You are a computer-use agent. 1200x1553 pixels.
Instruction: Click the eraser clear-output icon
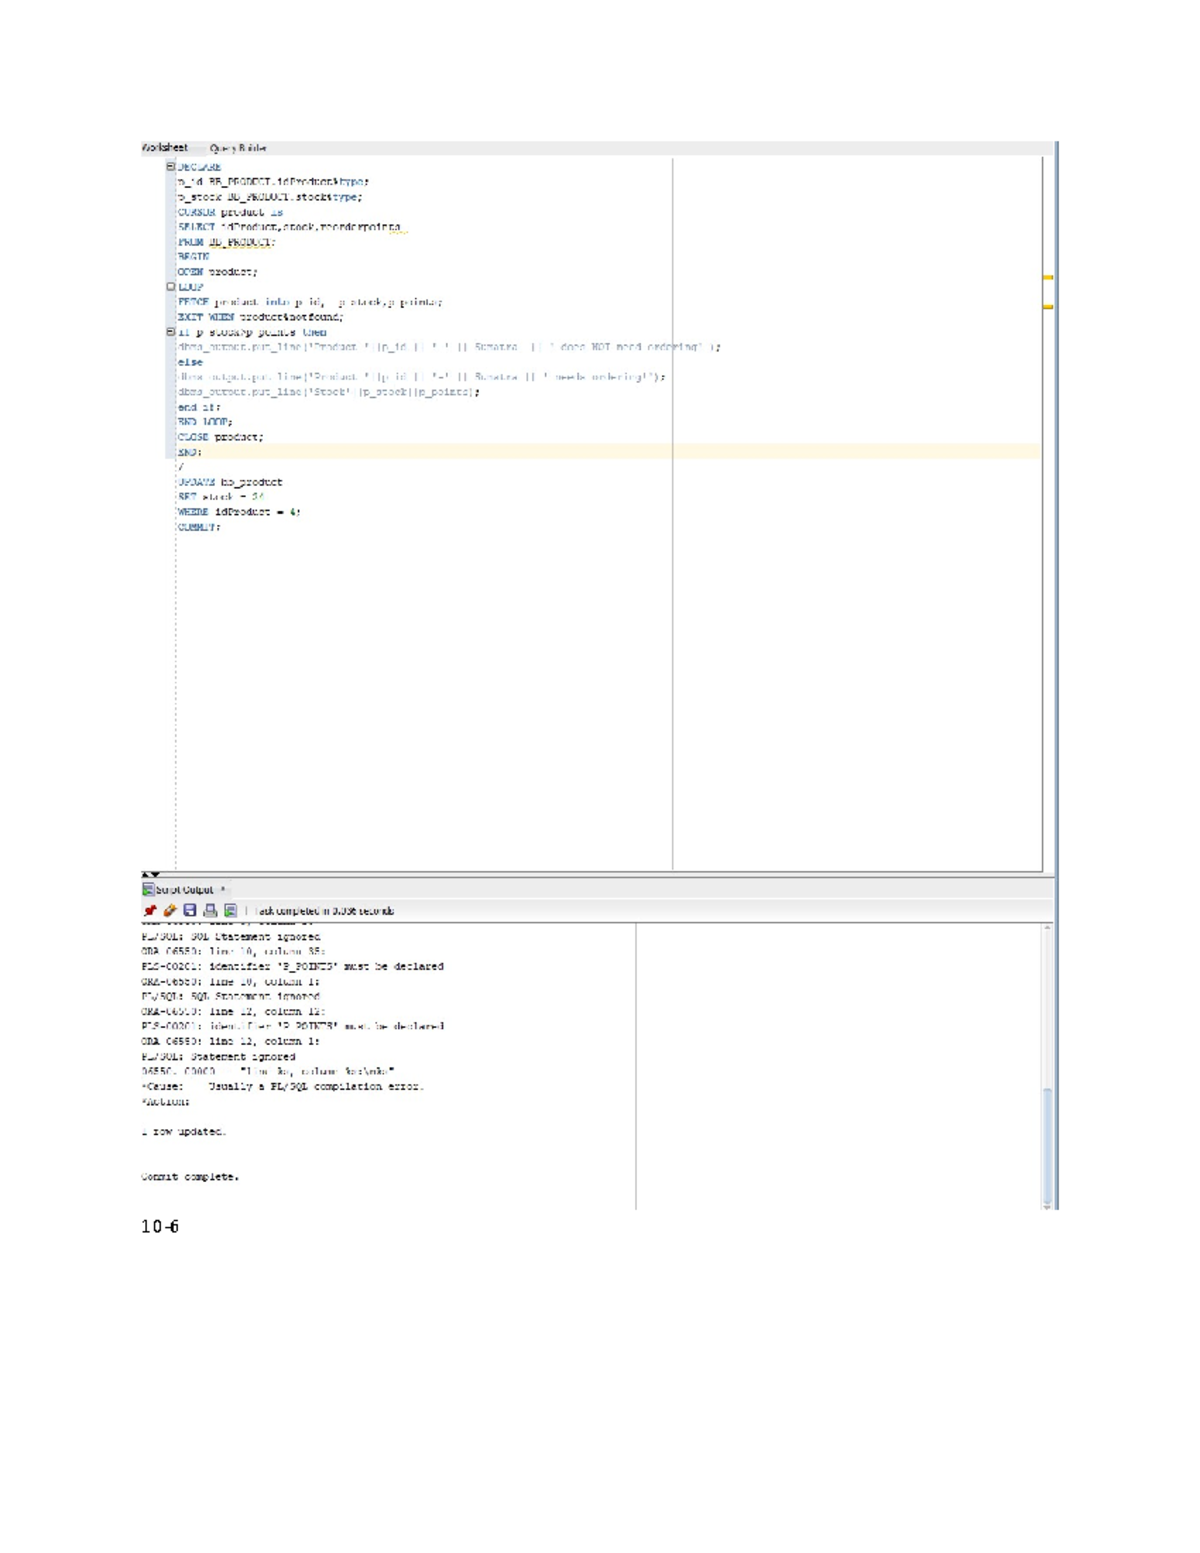(x=170, y=911)
